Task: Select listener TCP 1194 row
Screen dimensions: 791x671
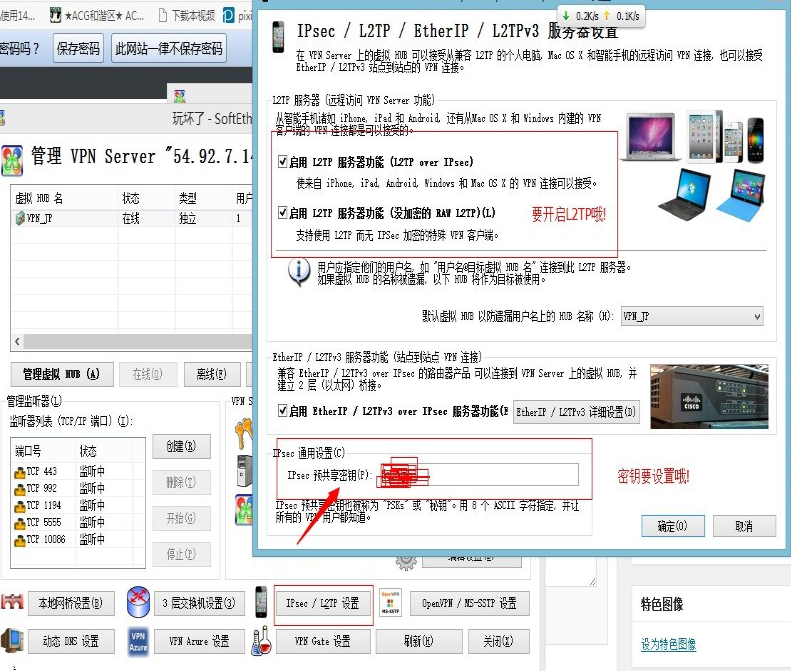Action: click(78, 506)
